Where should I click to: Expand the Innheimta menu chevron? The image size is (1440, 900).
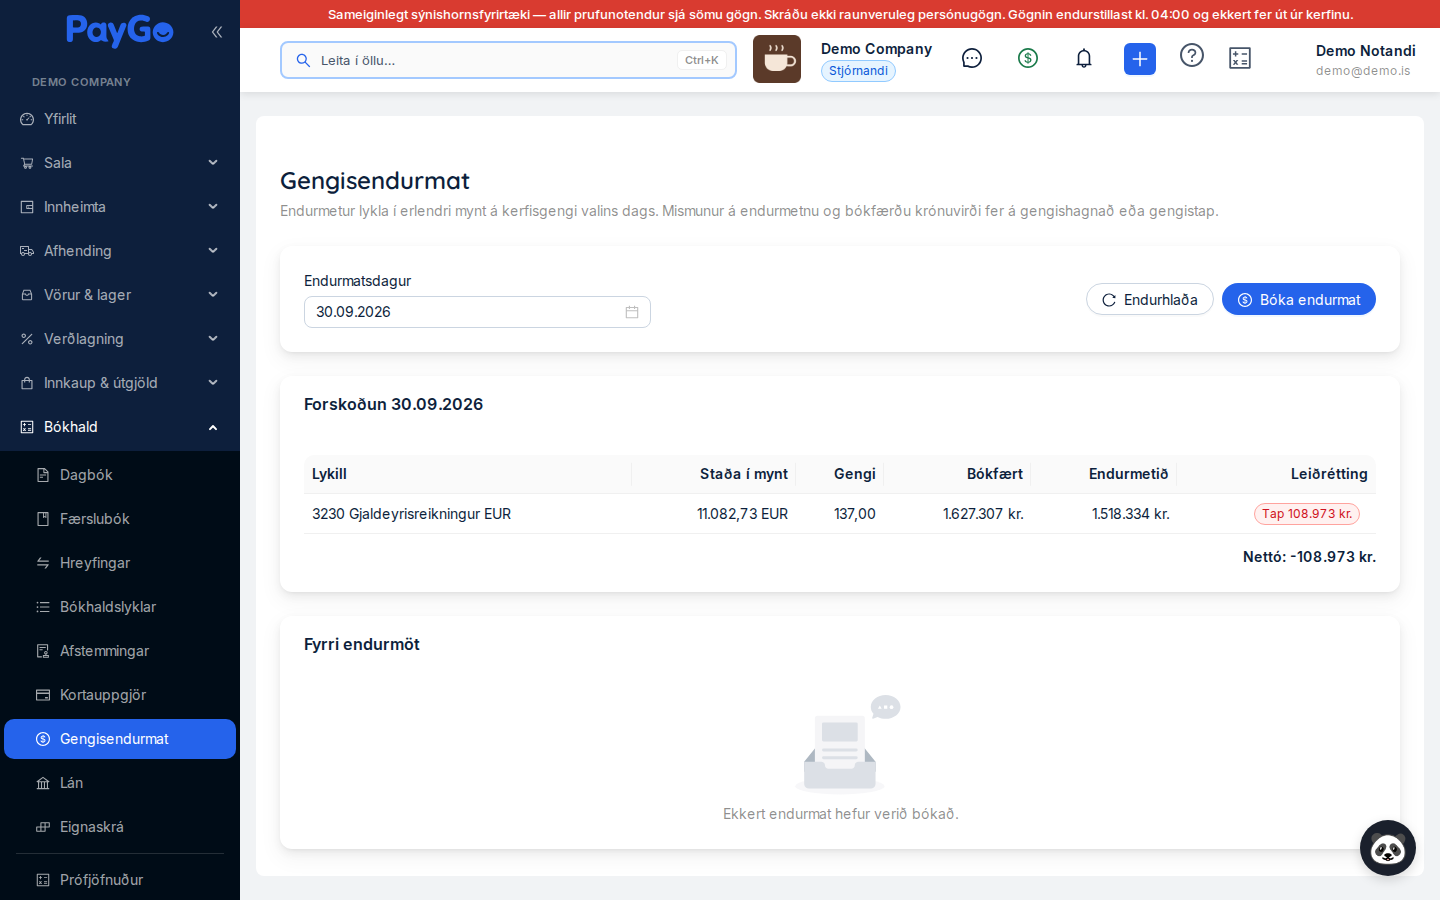(213, 207)
